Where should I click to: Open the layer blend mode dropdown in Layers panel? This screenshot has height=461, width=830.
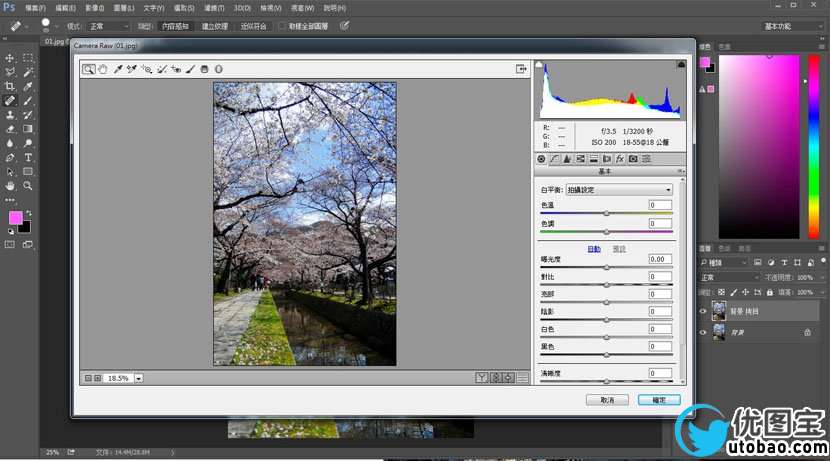pos(730,277)
